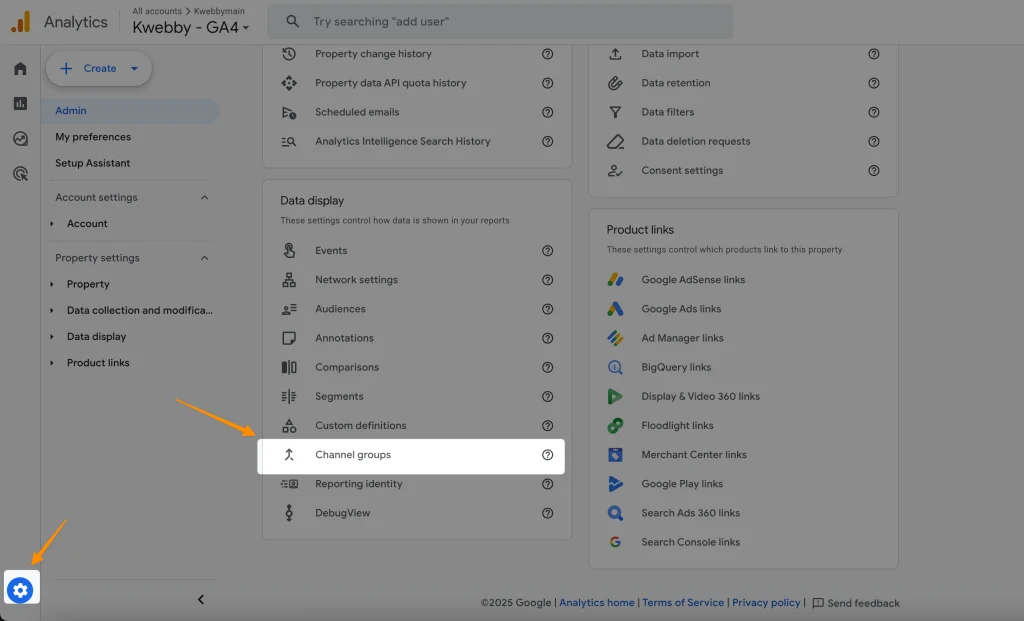Click the Comparisons icon
This screenshot has height=621, width=1024.
coord(287,367)
